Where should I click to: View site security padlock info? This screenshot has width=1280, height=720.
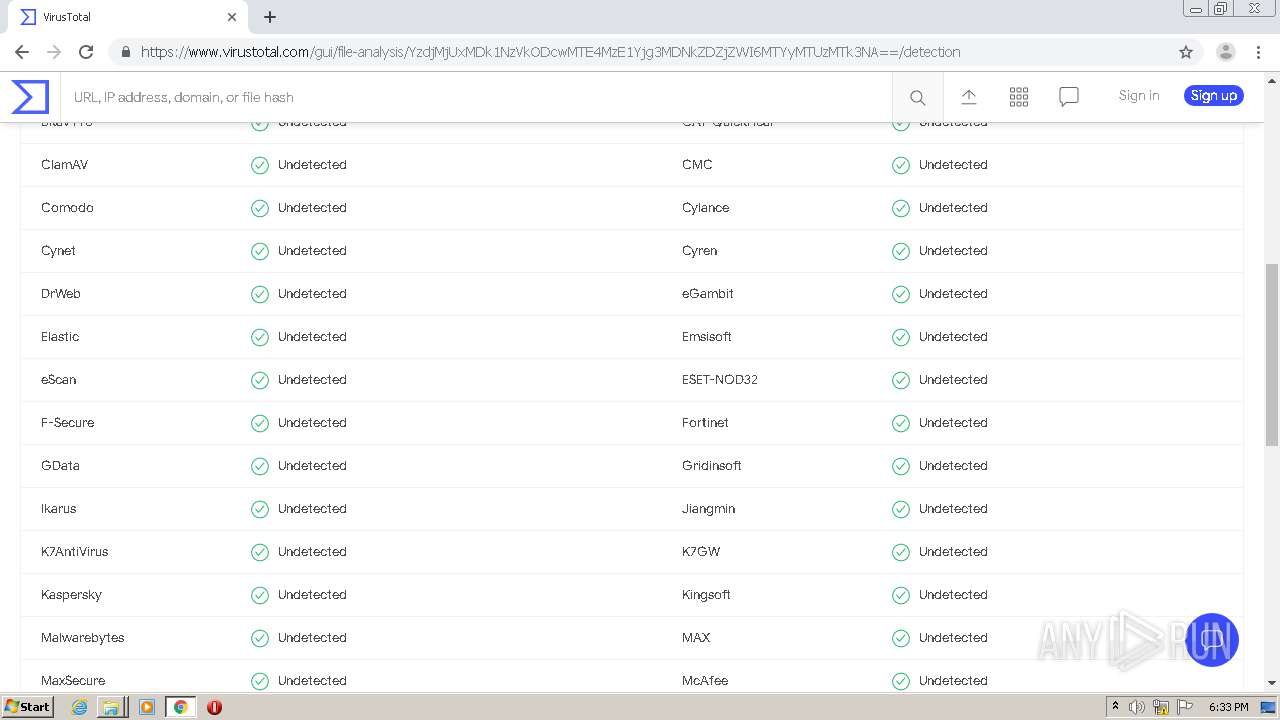(x=125, y=52)
